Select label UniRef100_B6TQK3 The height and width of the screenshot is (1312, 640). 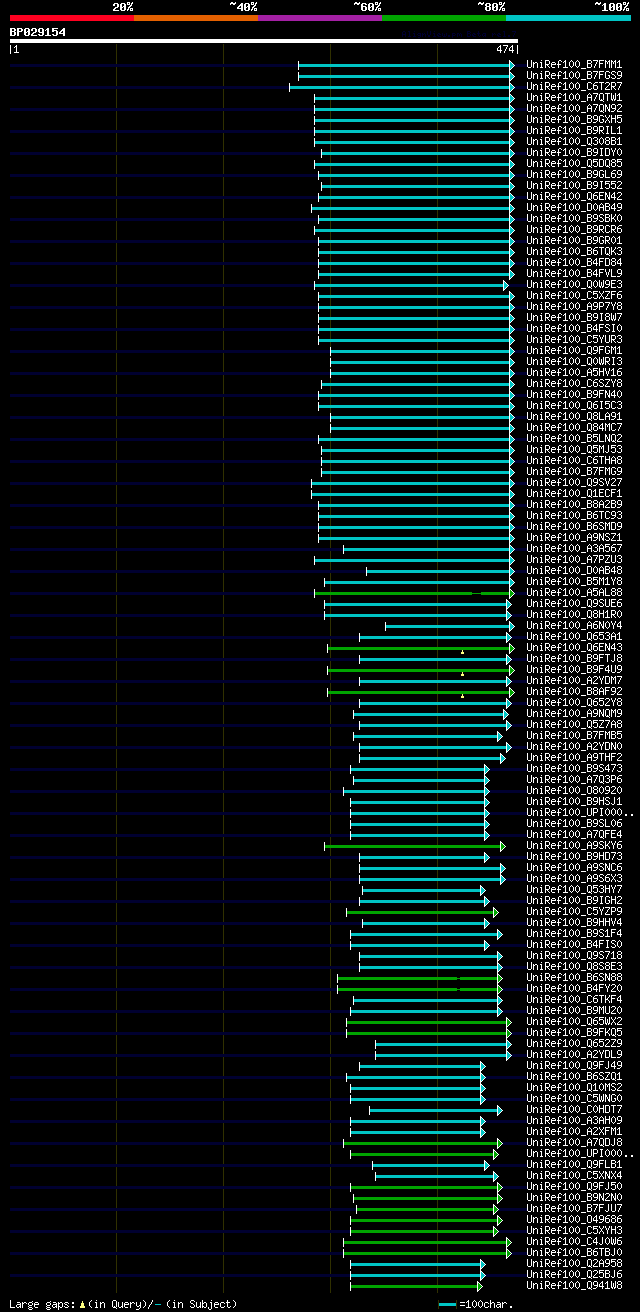574,251
